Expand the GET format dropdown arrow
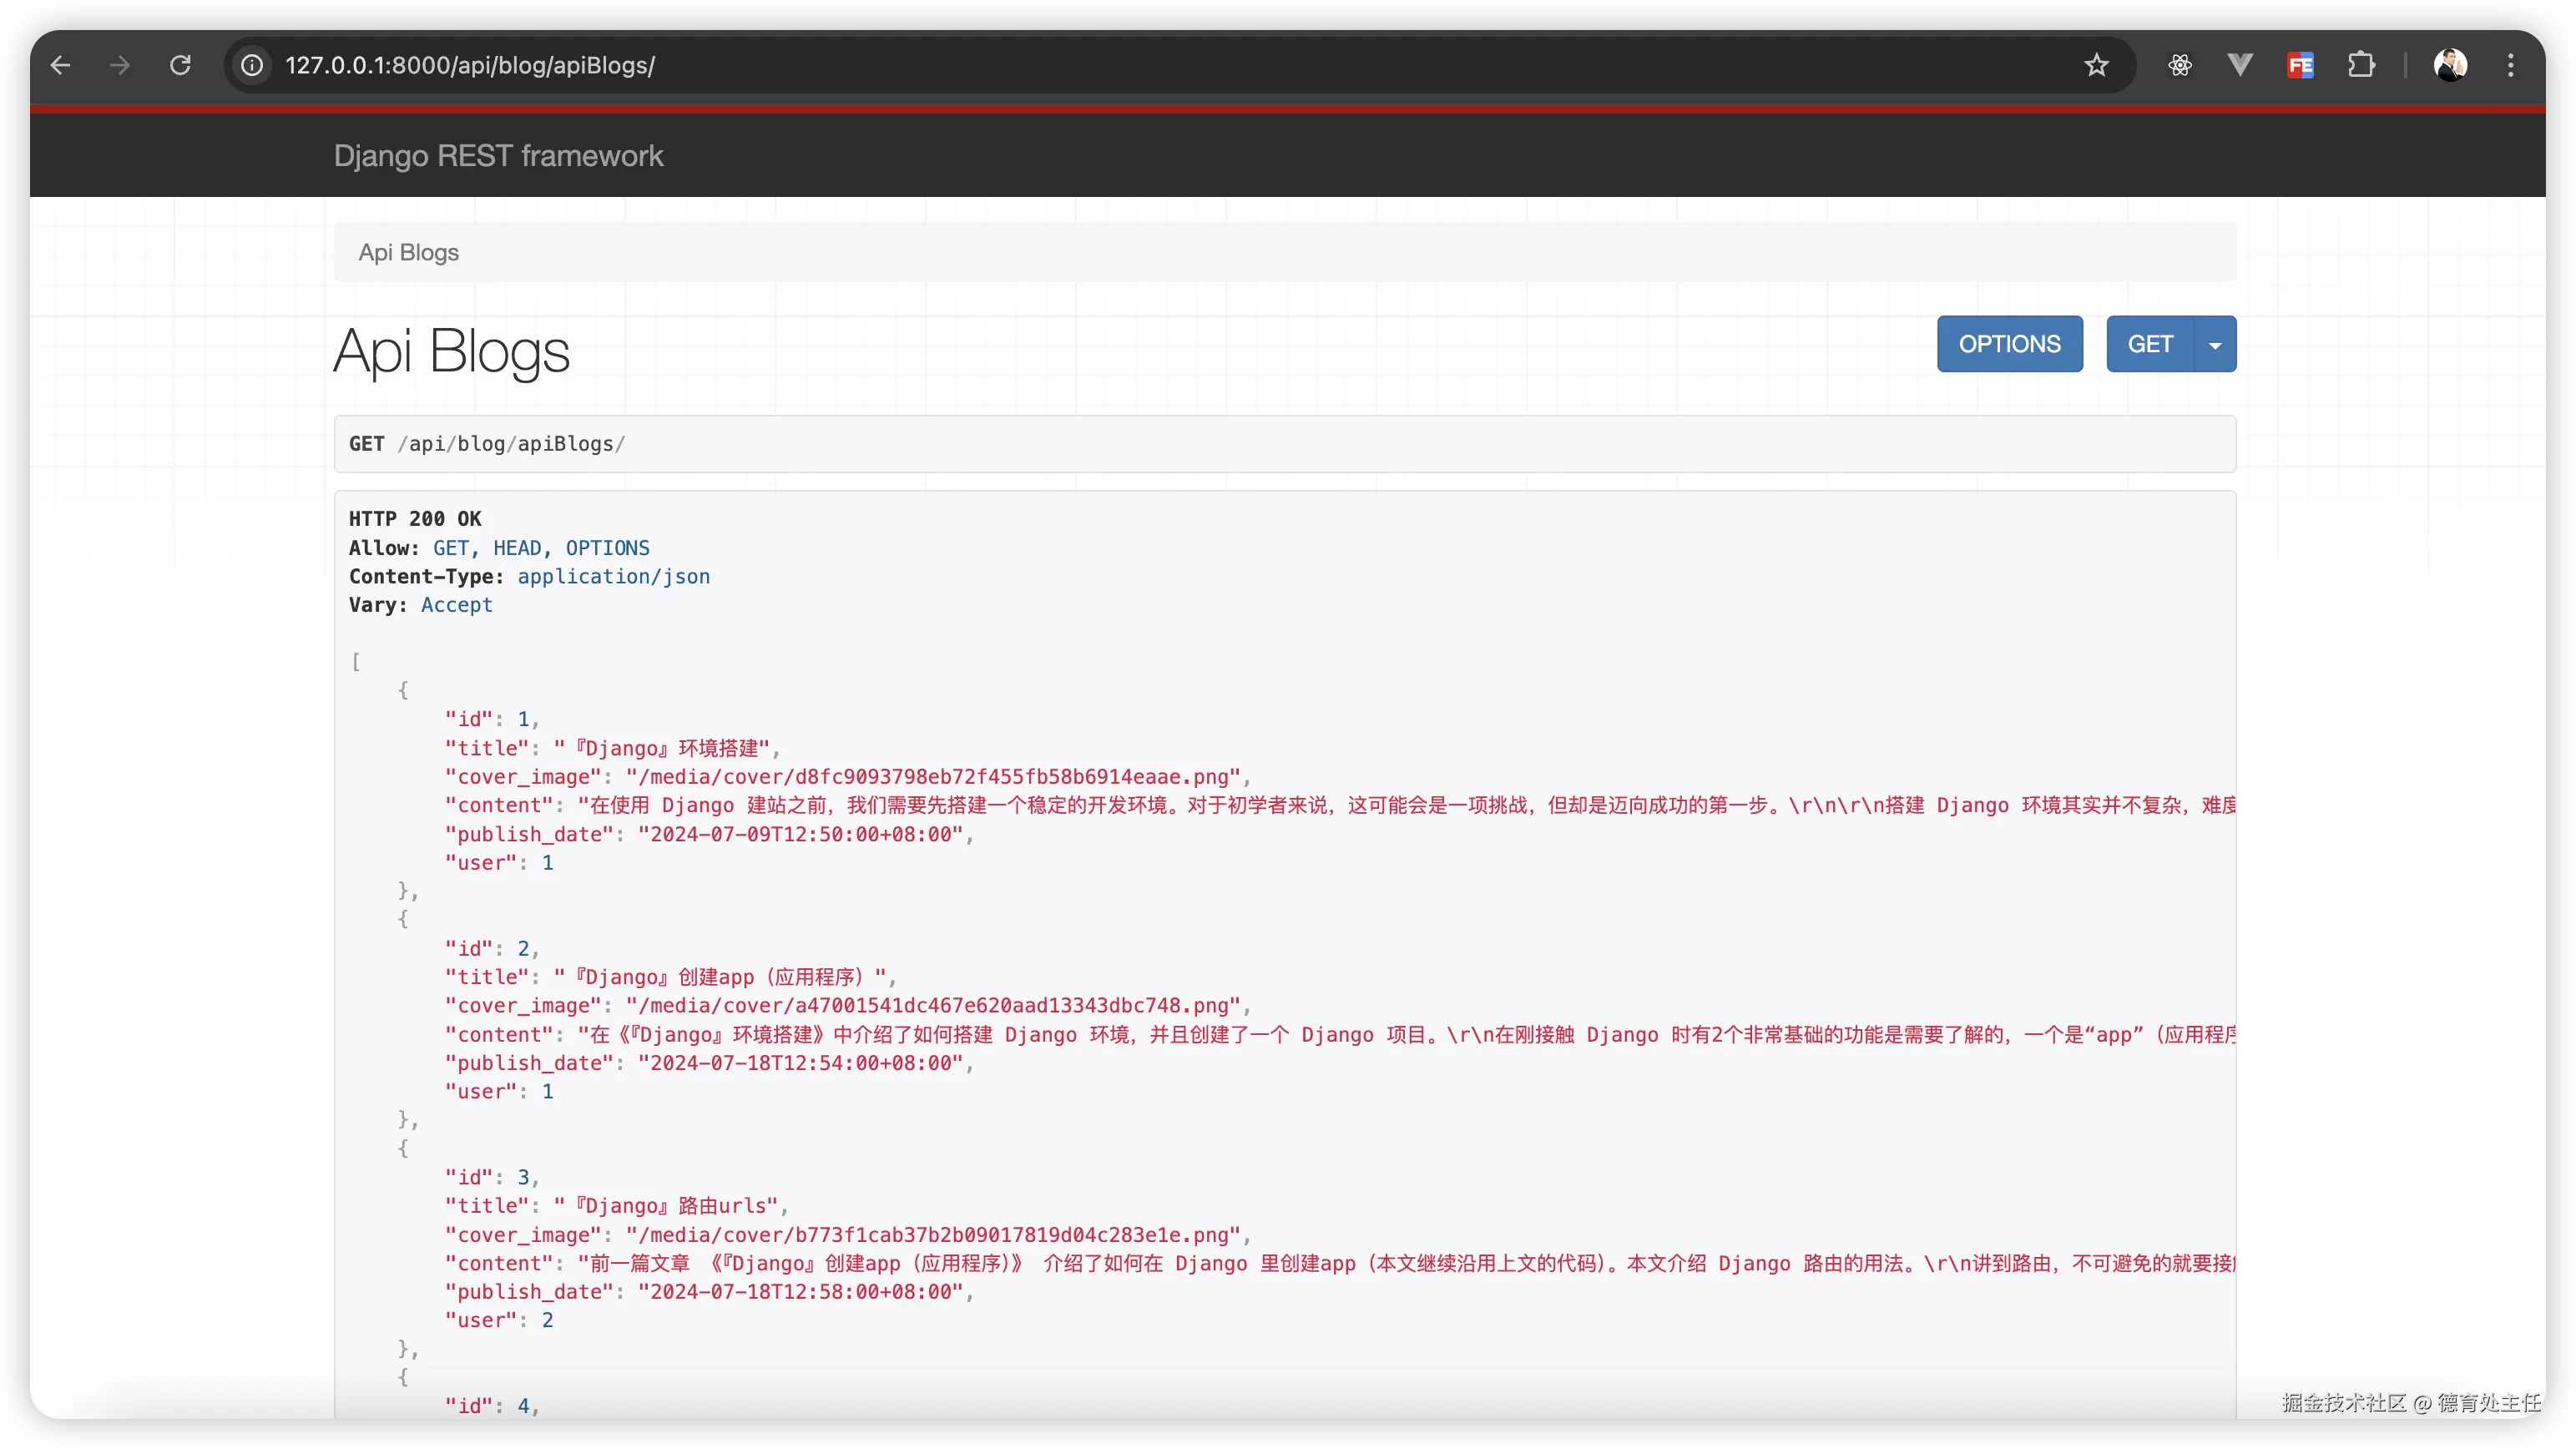This screenshot has width=2576, height=1449. point(2215,345)
